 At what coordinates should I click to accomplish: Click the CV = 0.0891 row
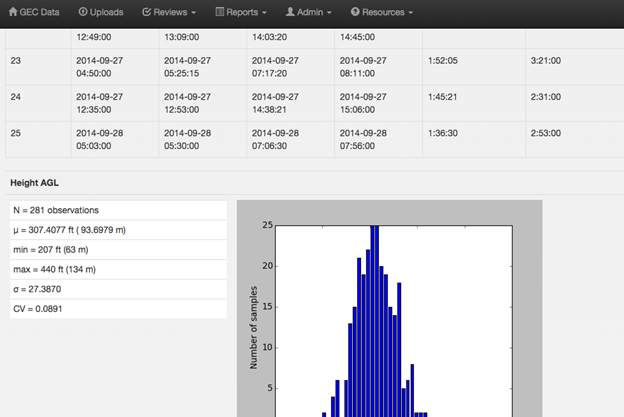[x=118, y=309]
